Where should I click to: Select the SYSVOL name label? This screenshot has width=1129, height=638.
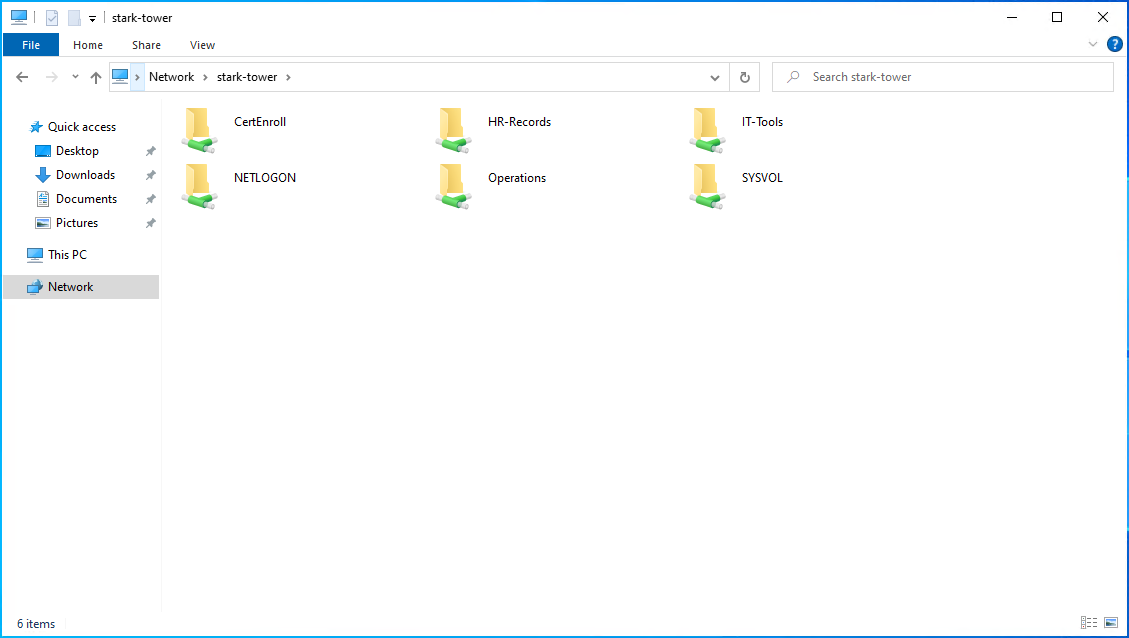tap(762, 177)
